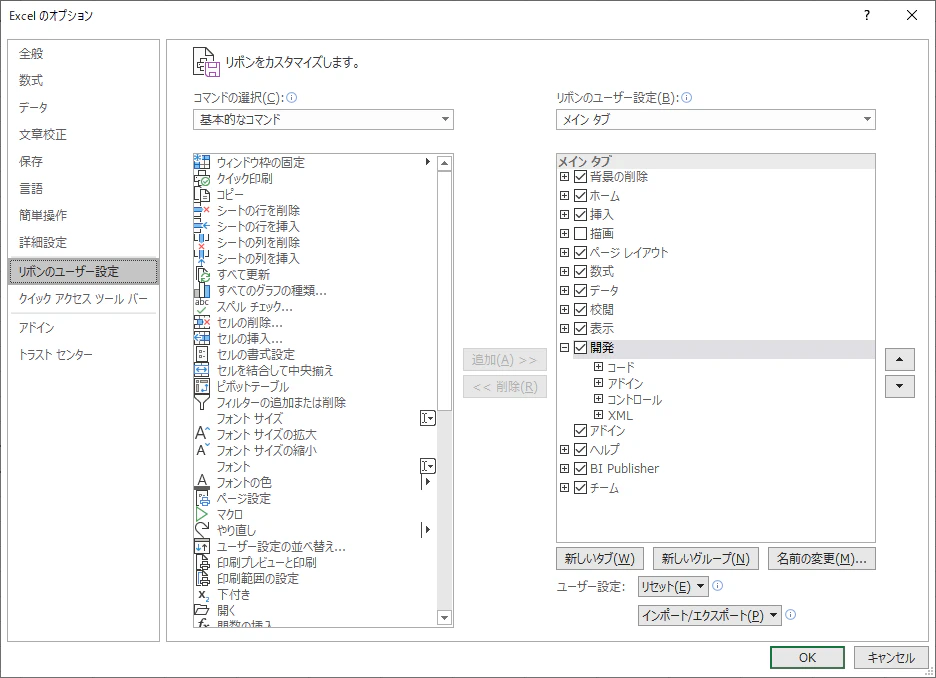Image resolution: width=936 pixels, height=678 pixels.
Task: Collapse the 開発 tree node
Action: tap(564, 347)
